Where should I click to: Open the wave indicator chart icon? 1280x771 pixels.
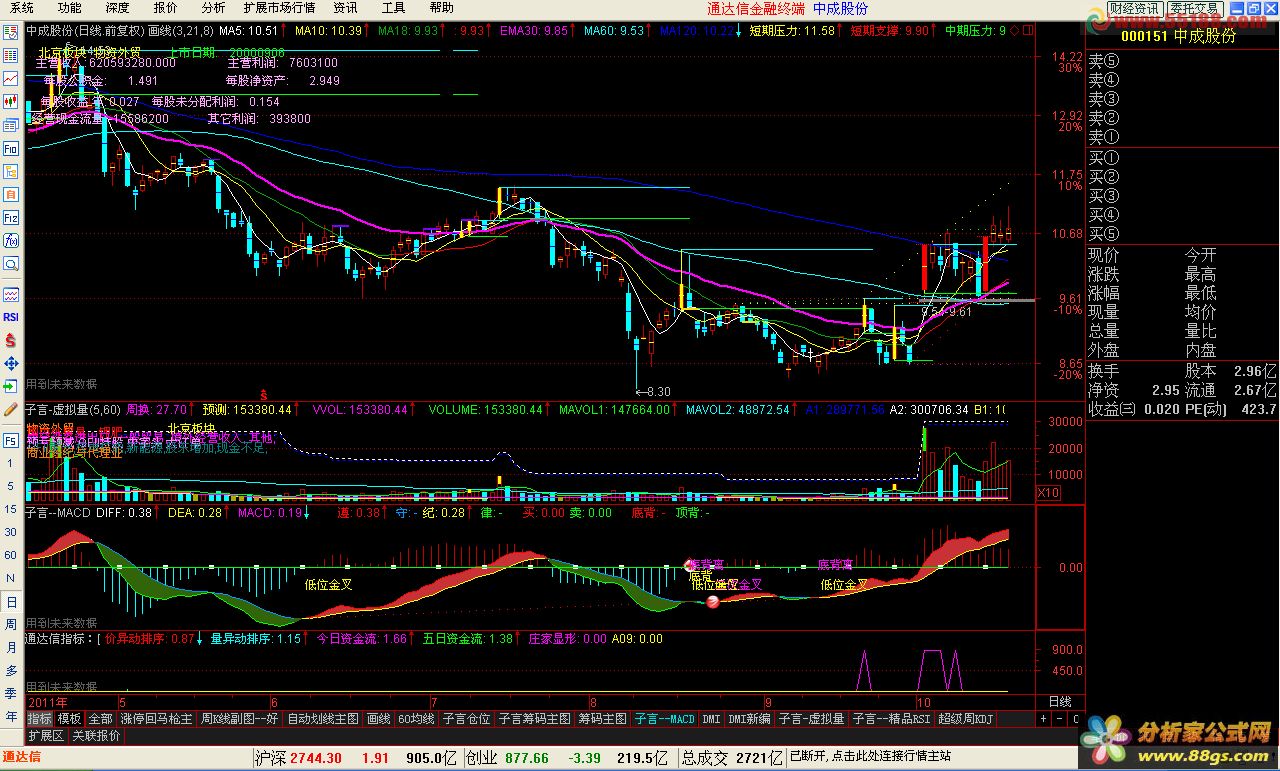pyautogui.click(x=11, y=294)
